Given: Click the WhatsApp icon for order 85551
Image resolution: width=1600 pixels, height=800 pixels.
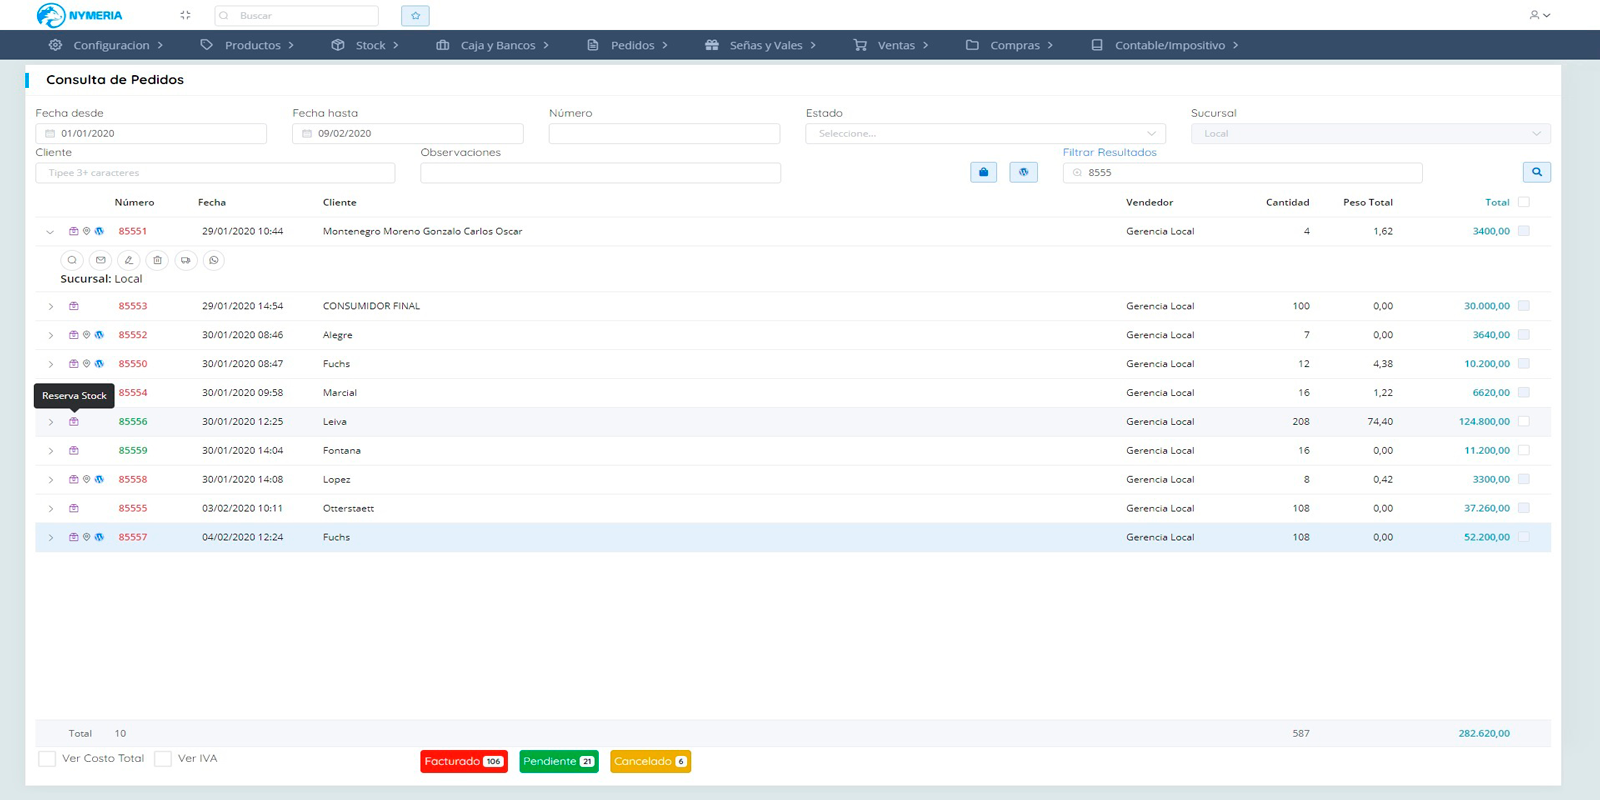Looking at the screenshot, I should point(213,260).
